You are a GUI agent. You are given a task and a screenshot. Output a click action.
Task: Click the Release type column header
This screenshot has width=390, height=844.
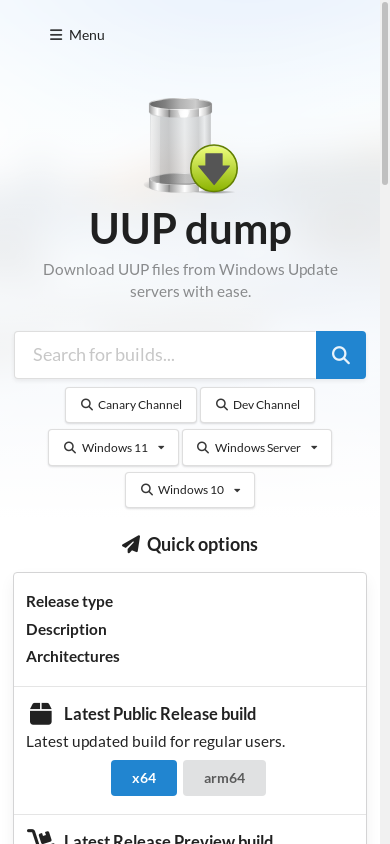tap(69, 601)
